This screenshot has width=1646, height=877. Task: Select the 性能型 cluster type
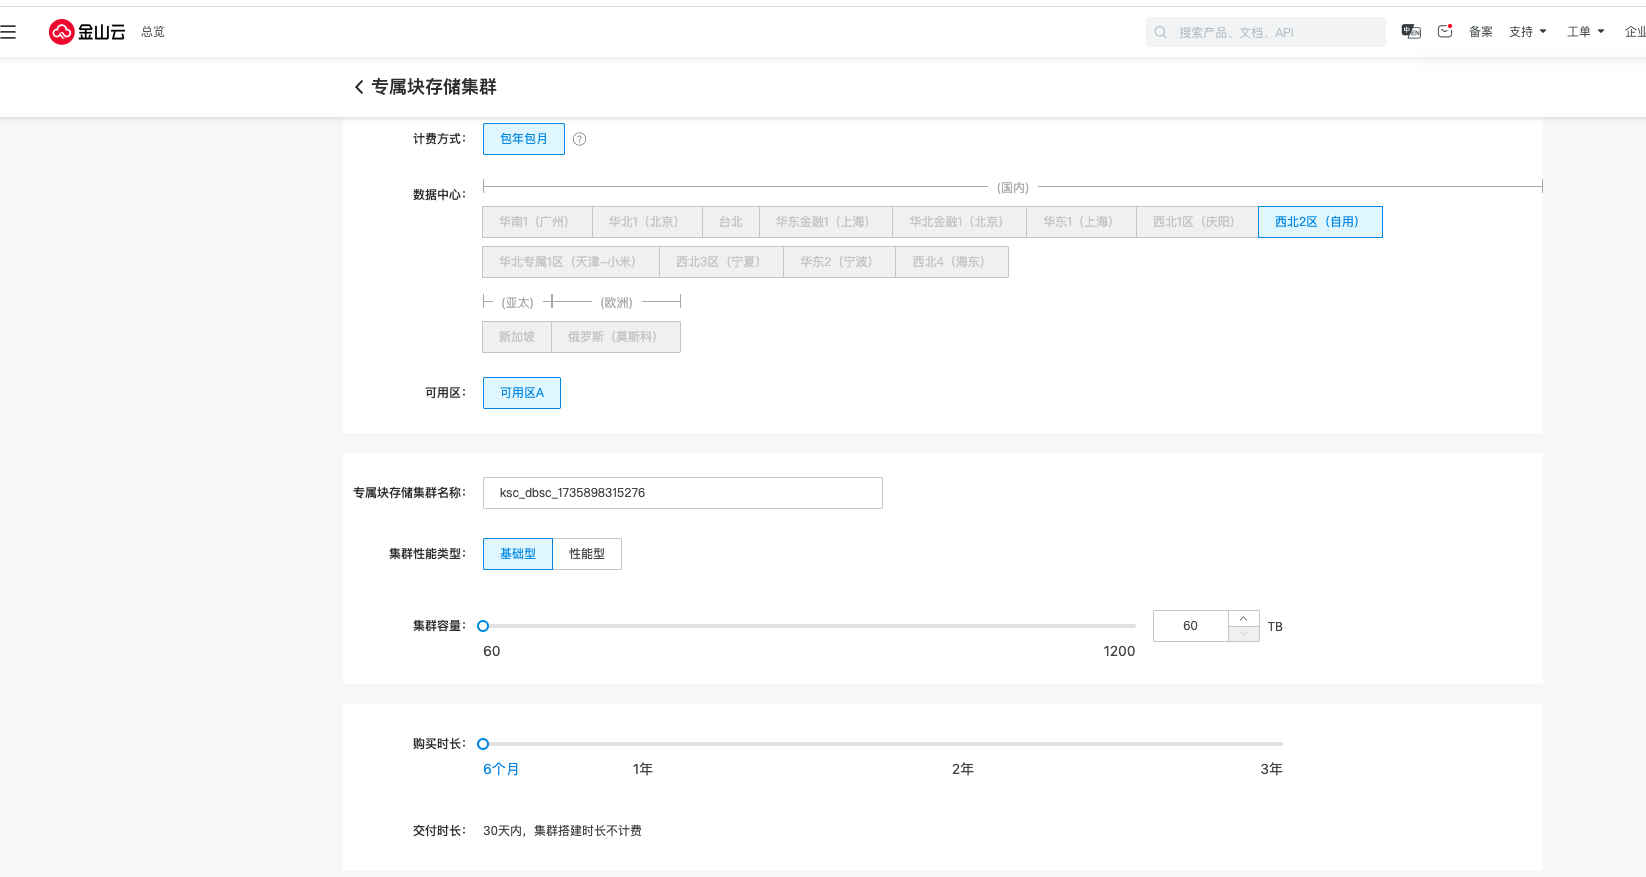coord(587,554)
